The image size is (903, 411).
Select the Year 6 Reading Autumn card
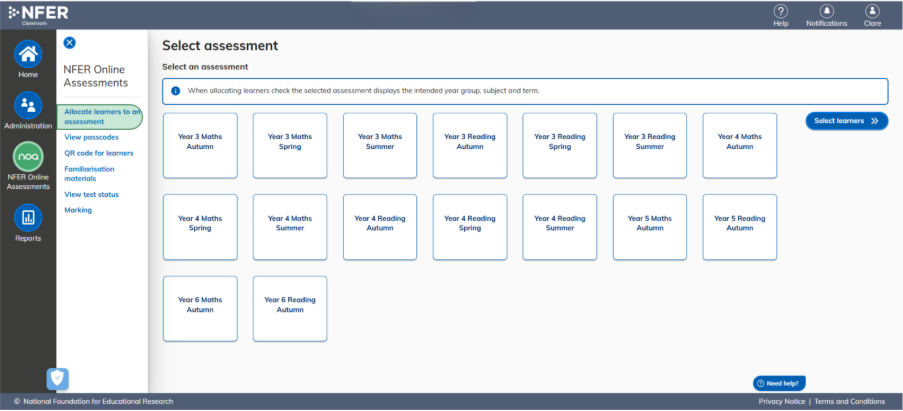[290, 309]
